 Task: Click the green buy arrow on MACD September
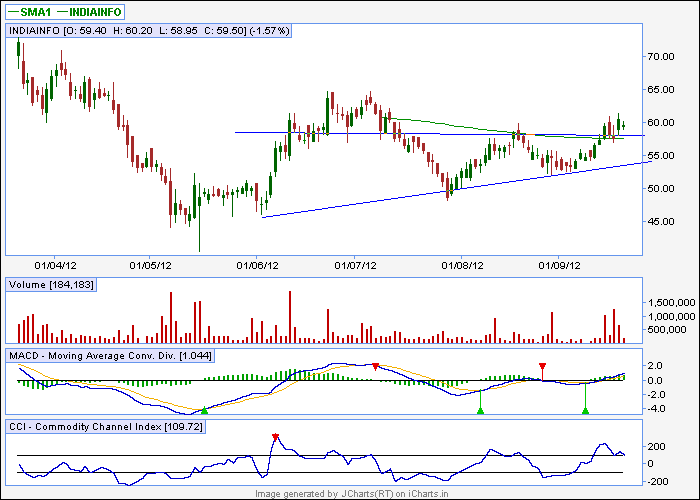585,410
